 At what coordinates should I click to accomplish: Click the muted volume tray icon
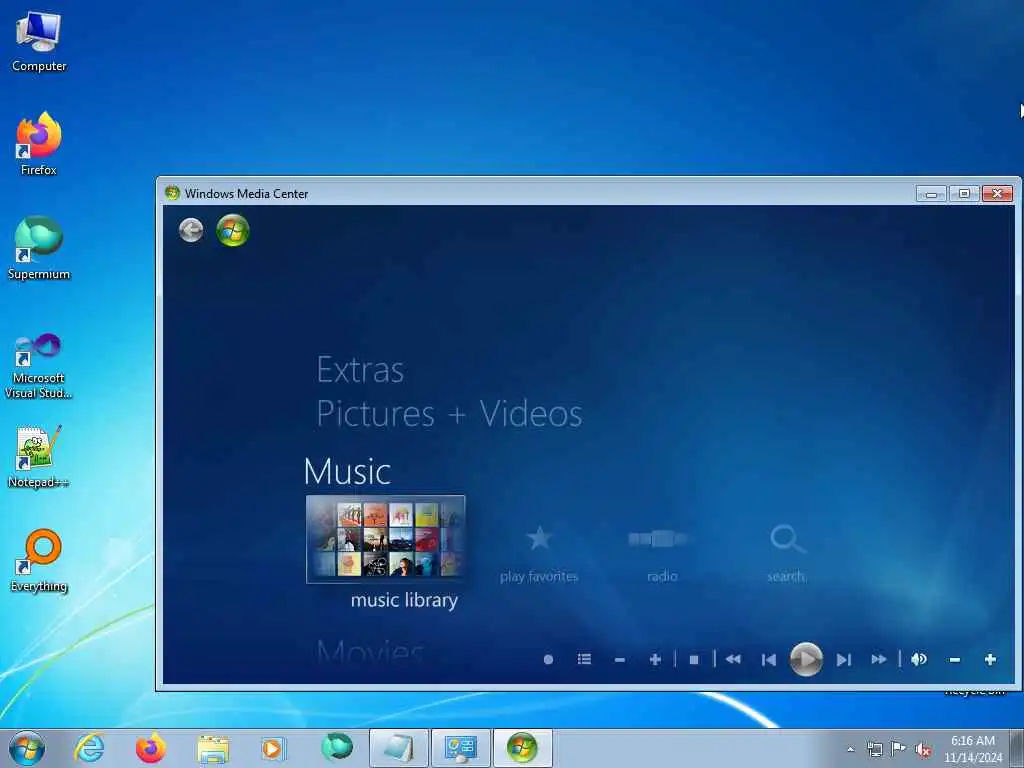click(x=923, y=750)
